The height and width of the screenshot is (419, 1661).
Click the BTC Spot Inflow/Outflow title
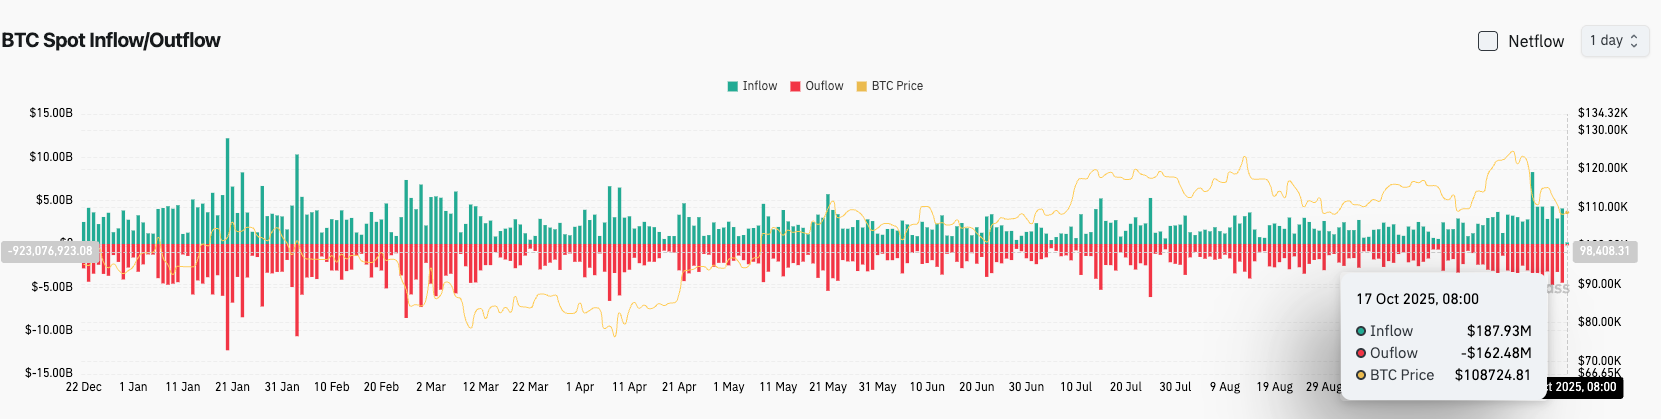pyautogui.click(x=111, y=40)
